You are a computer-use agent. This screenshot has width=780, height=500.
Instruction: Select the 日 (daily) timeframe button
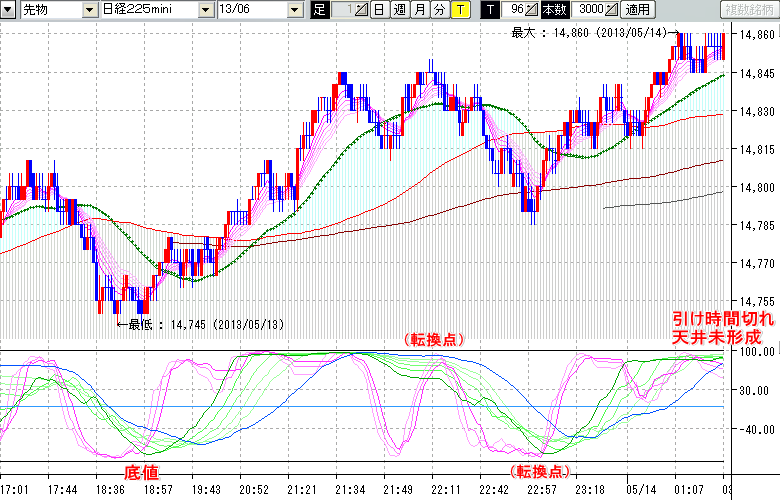(379, 10)
